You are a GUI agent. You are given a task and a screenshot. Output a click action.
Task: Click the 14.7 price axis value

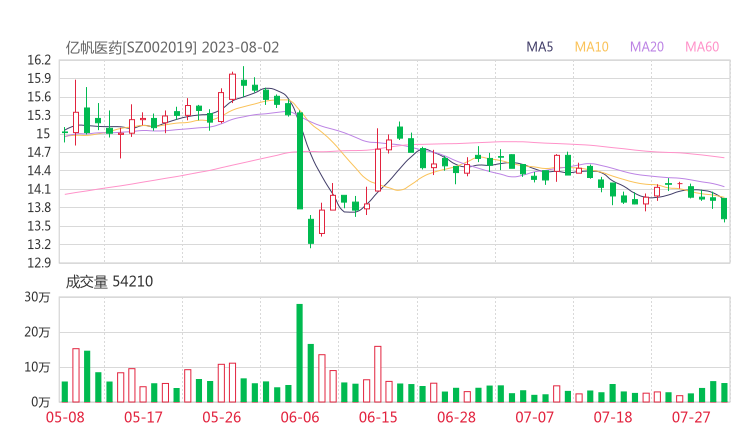[x=39, y=152]
